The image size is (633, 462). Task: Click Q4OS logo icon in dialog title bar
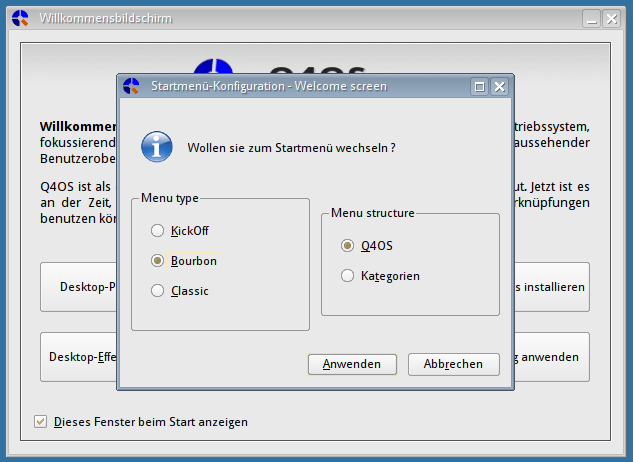coord(131,86)
